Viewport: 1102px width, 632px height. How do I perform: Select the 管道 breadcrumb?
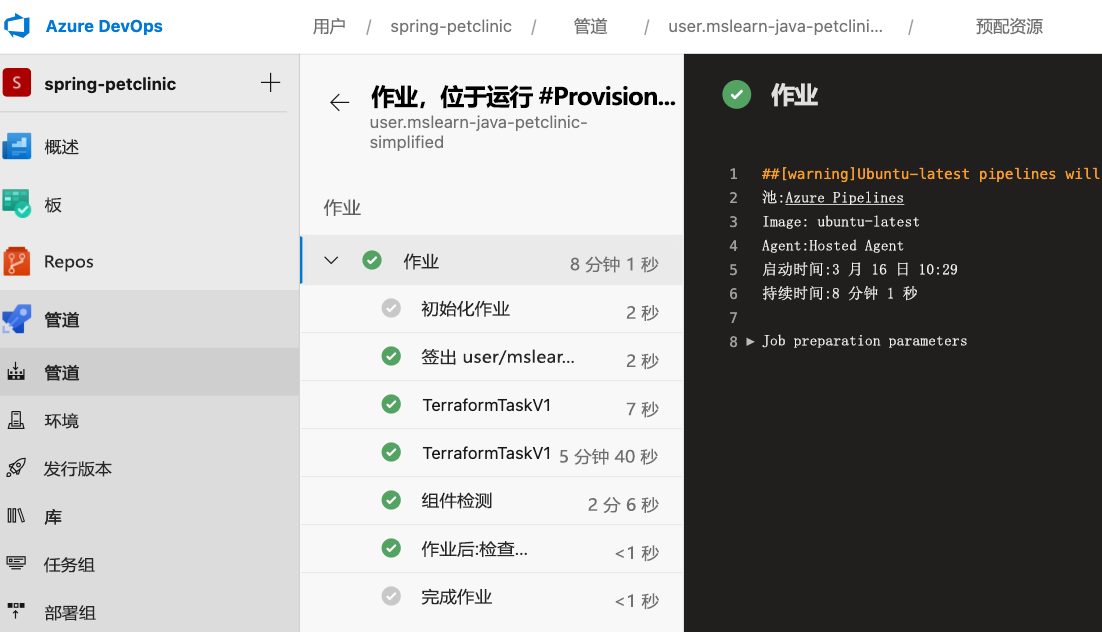click(x=590, y=27)
